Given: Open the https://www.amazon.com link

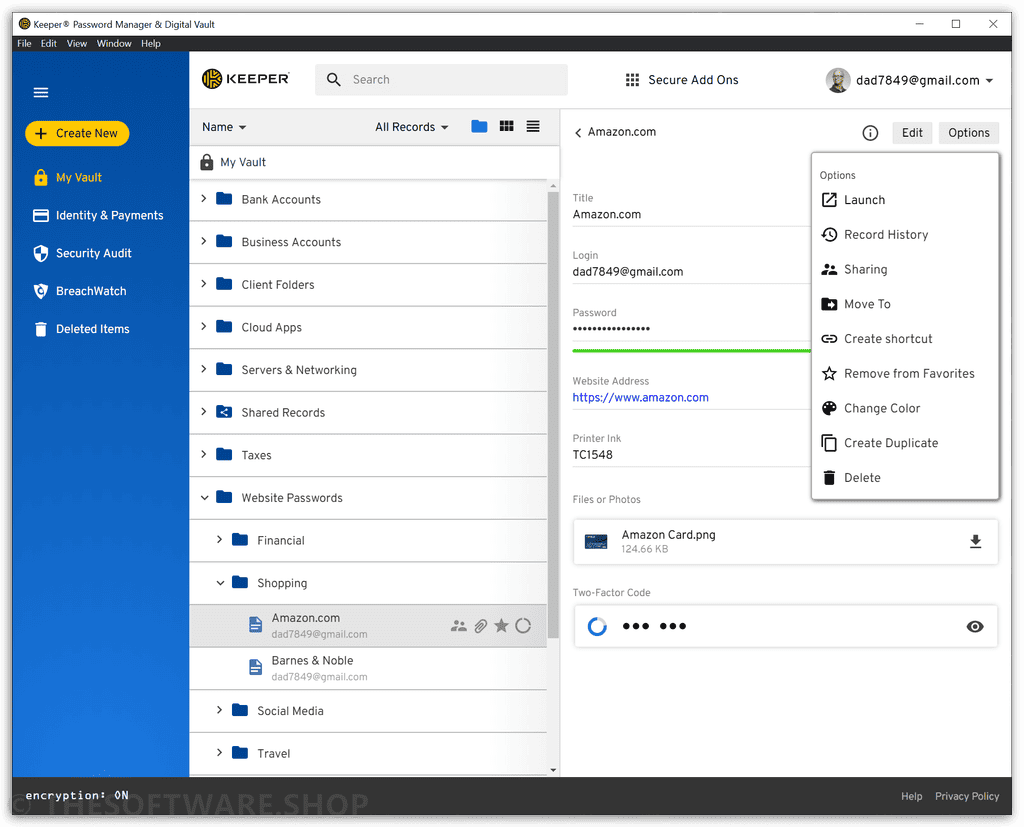Looking at the screenshot, I should (640, 397).
